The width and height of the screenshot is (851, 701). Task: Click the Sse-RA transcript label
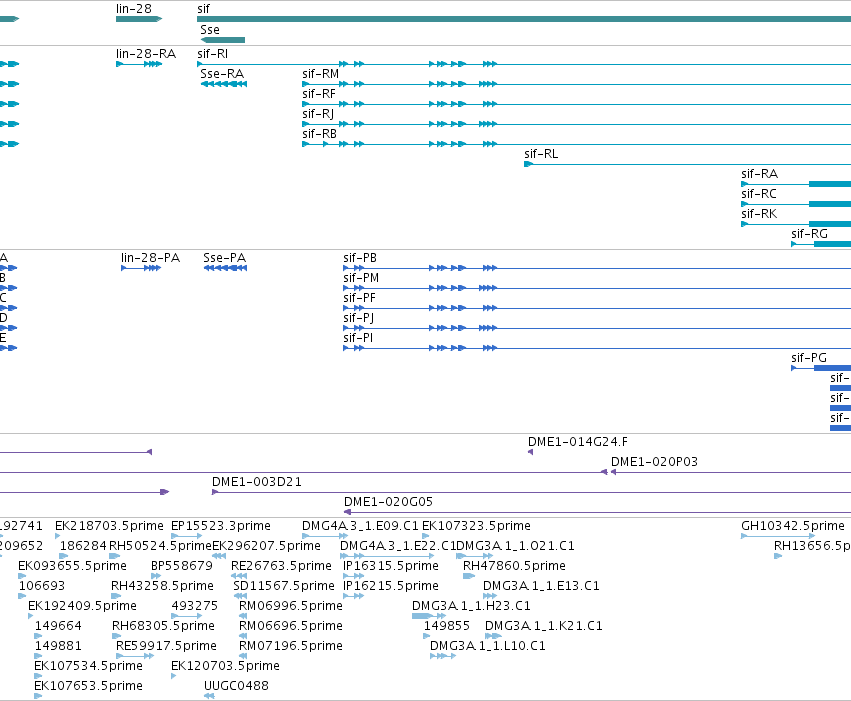222,74
